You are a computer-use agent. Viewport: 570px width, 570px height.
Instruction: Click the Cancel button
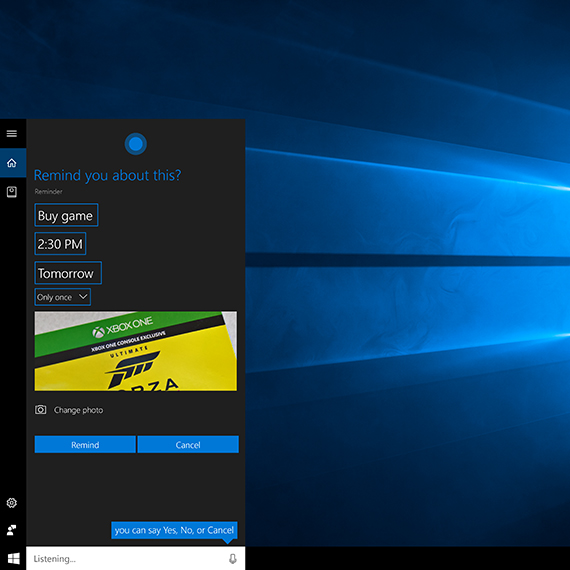tap(188, 445)
